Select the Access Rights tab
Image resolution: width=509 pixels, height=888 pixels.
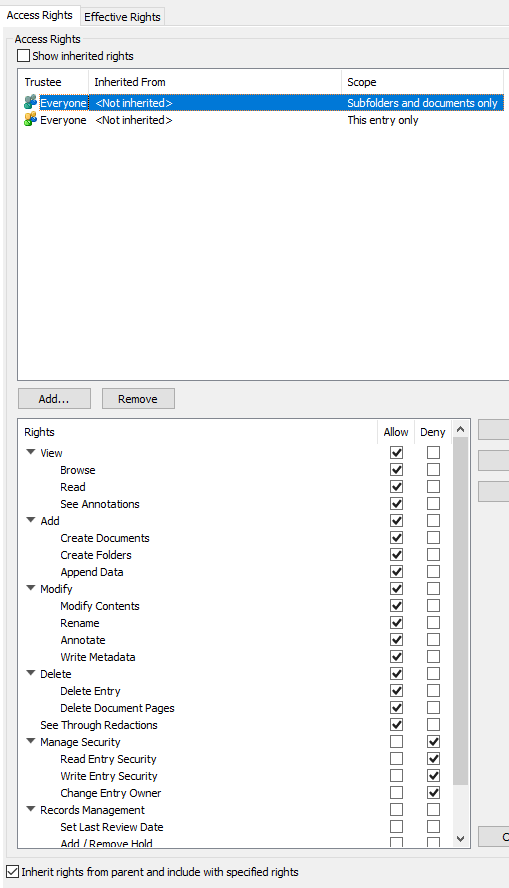(40, 15)
